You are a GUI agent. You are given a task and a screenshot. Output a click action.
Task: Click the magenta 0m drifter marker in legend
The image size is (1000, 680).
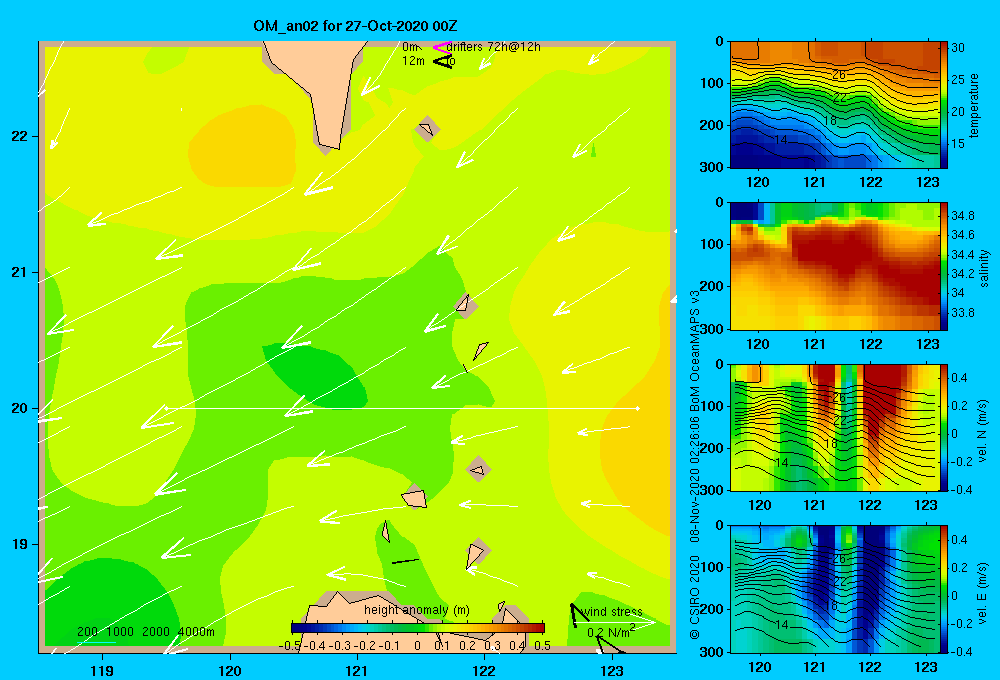point(441,47)
